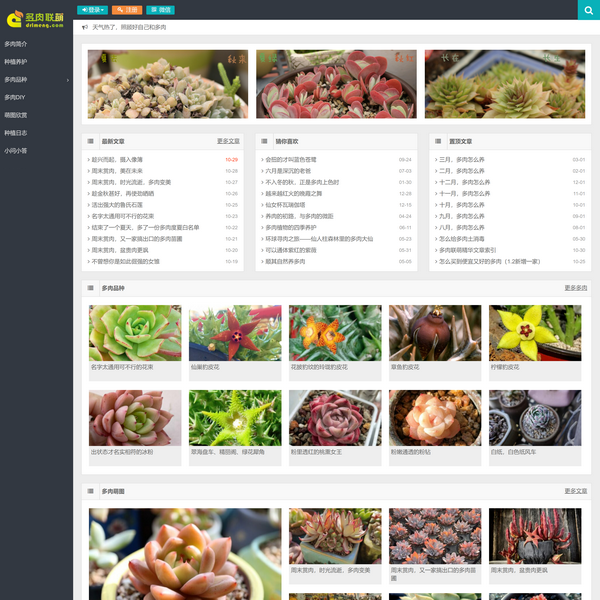Screen dimensions: 600x600
Task: Click list icon beside 猜你喜欢 heading
Action: pos(265,141)
